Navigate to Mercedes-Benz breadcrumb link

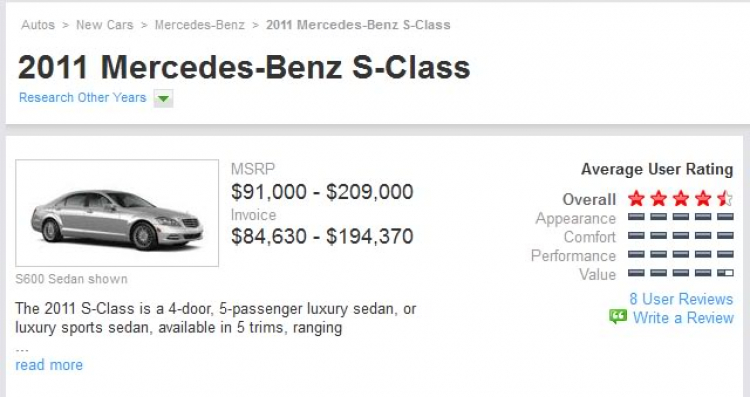click(x=199, y=25)
